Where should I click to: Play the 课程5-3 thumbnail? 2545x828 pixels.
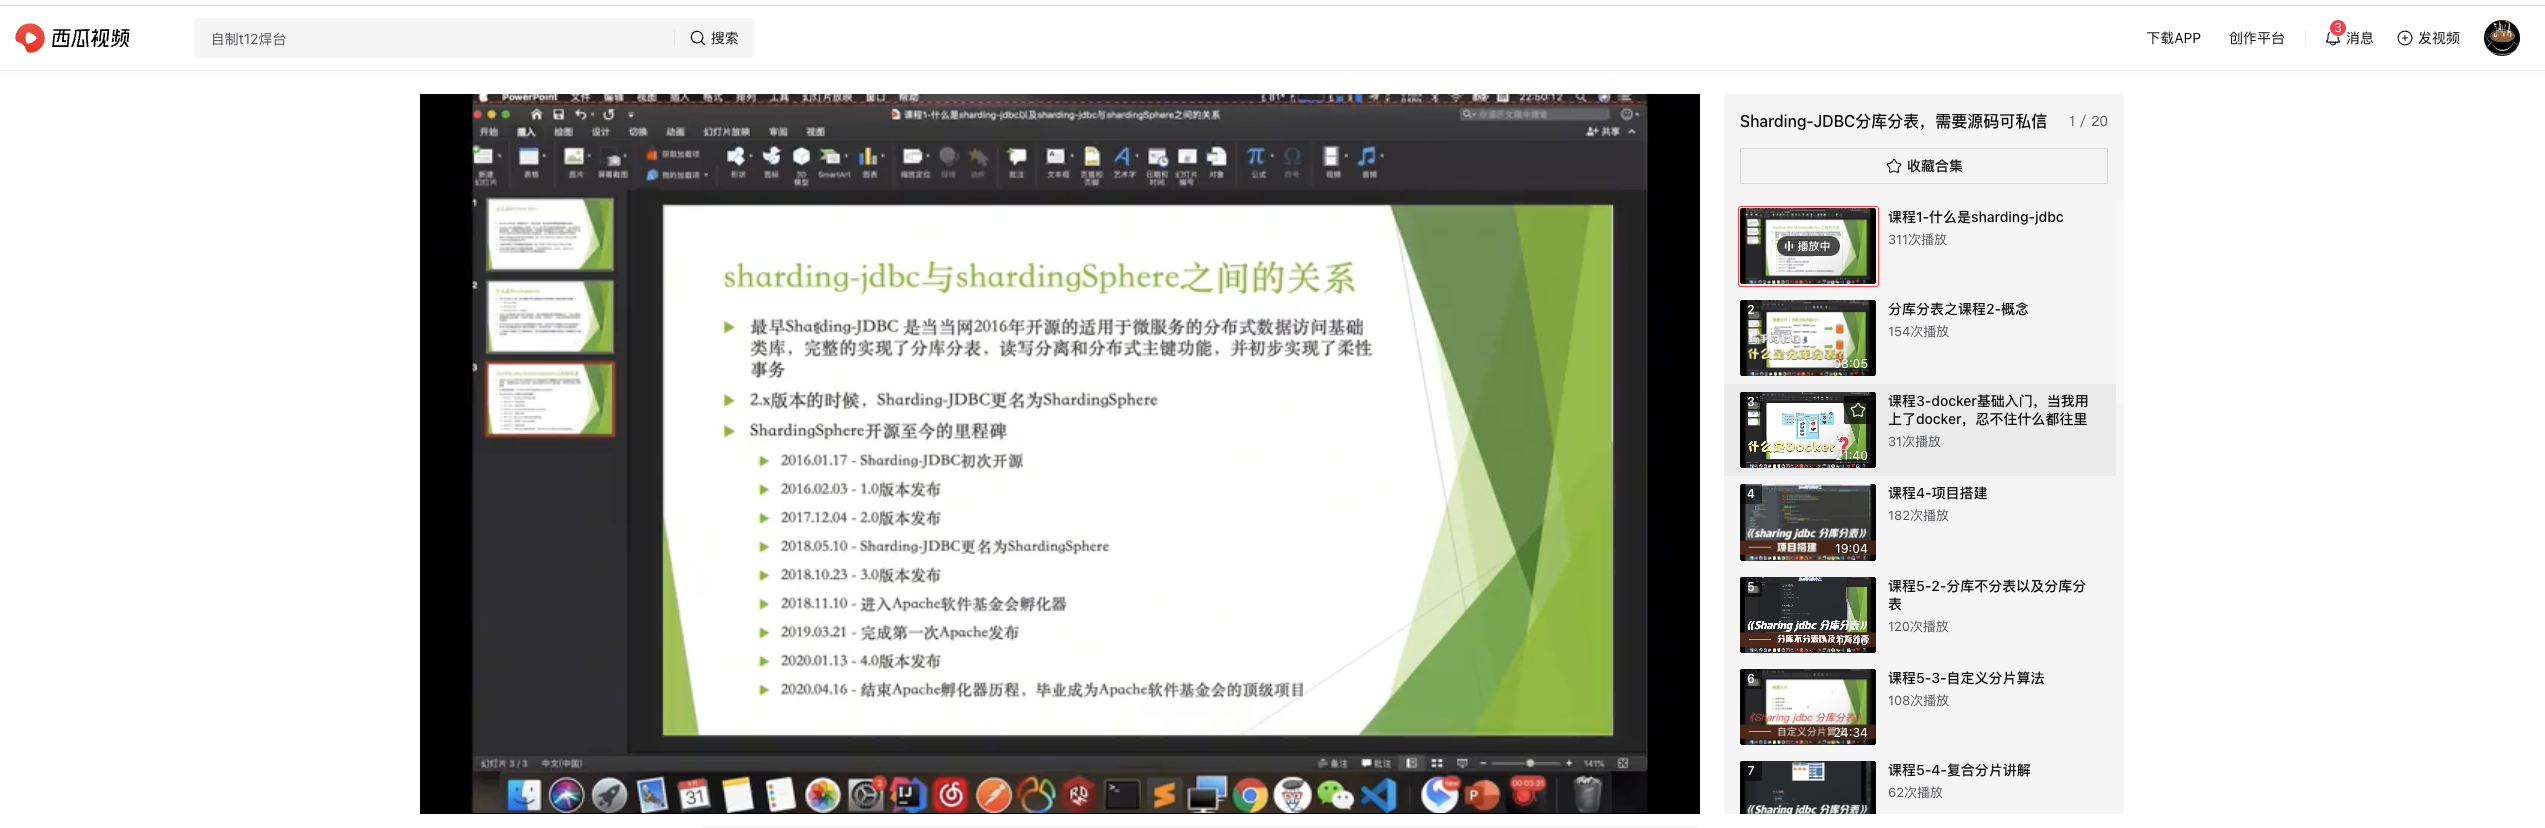tap(1808, 707)
